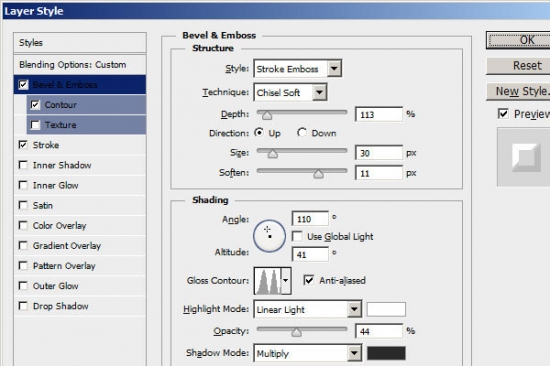Click the Depth value field
This screenshot has width=550, height=366.
379,114
